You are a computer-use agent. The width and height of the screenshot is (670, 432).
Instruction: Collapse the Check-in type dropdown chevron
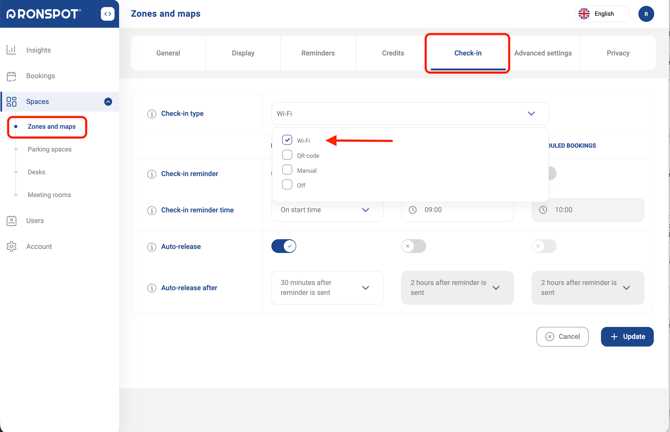[x=531, y=114]
